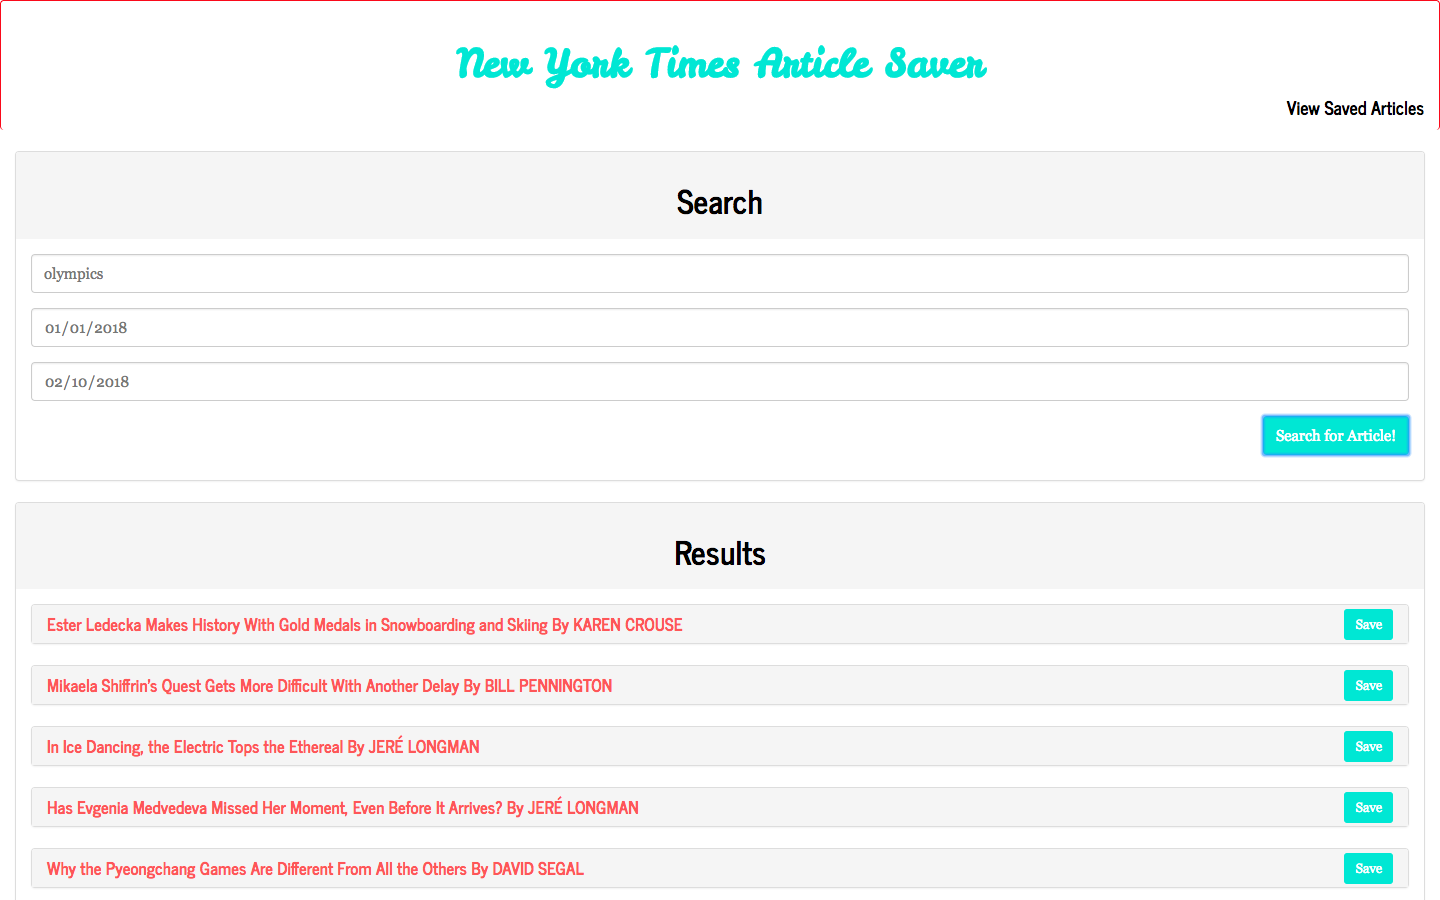Open the In Ice Dancing article link

[263, 747]
